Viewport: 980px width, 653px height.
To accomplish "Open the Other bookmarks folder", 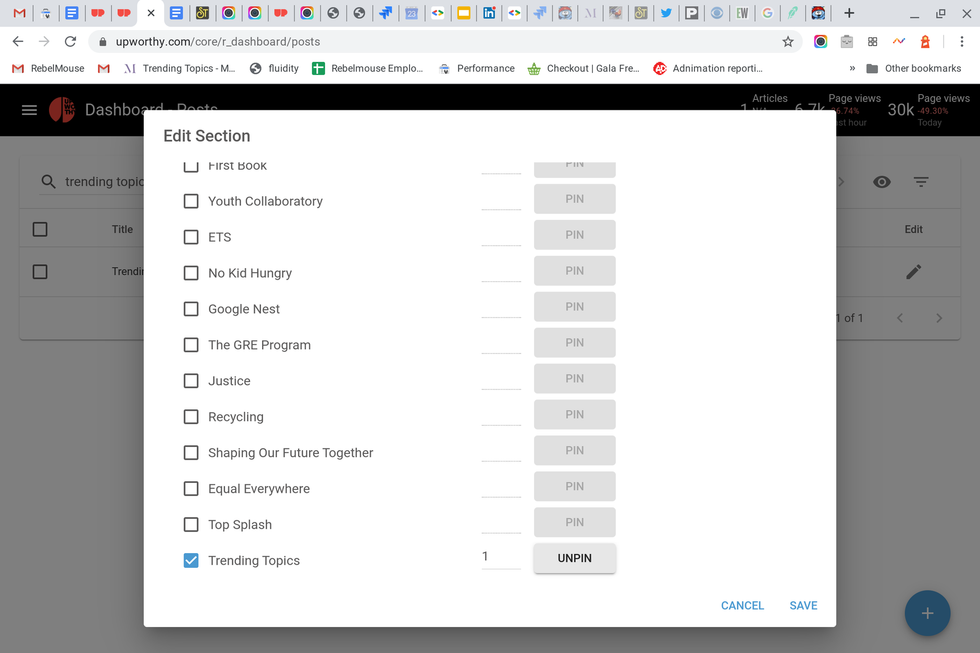I will 912,69.
